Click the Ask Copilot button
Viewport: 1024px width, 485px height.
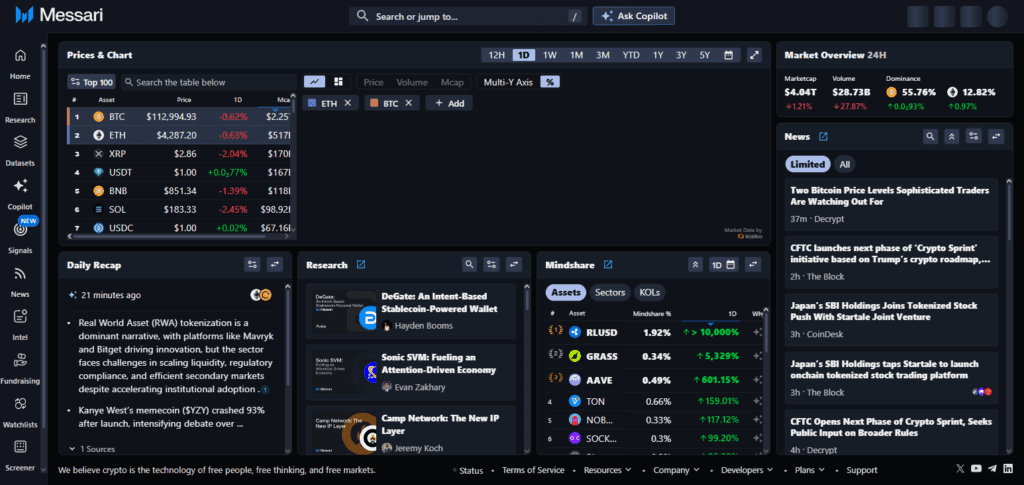634,16
